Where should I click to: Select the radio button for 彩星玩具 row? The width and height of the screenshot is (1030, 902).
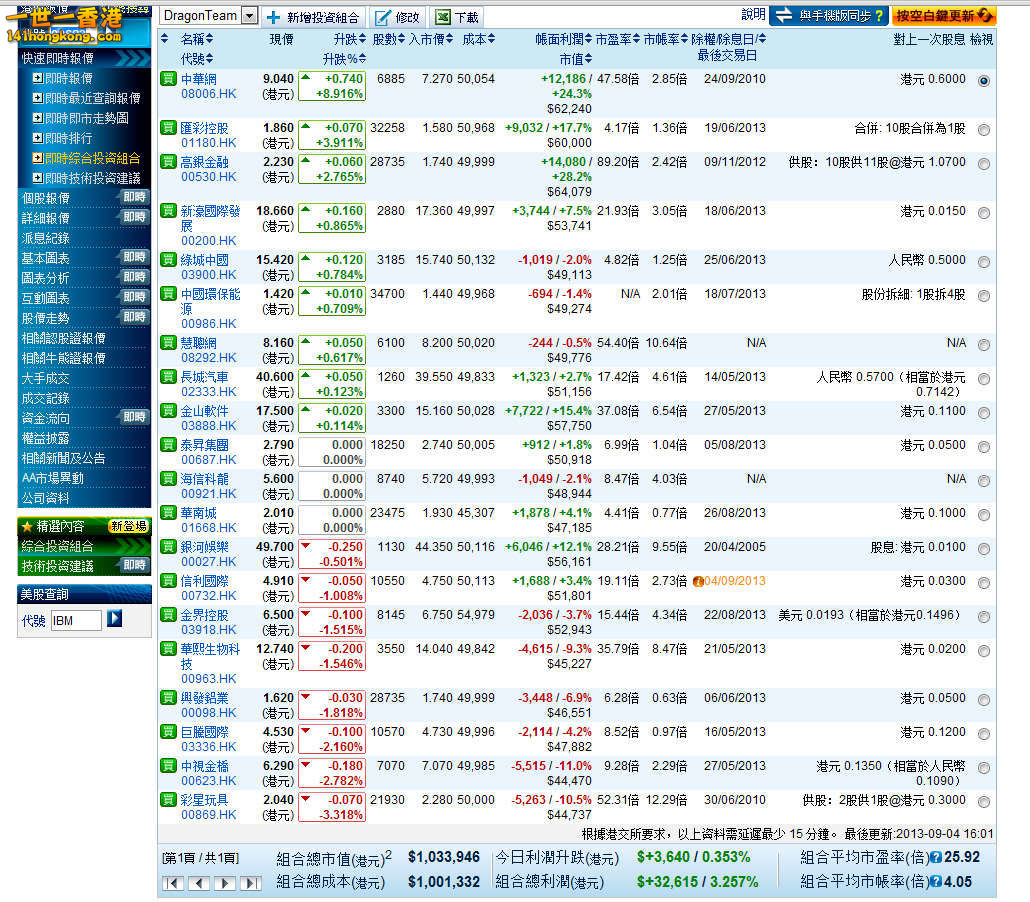(x=983, y=801)
